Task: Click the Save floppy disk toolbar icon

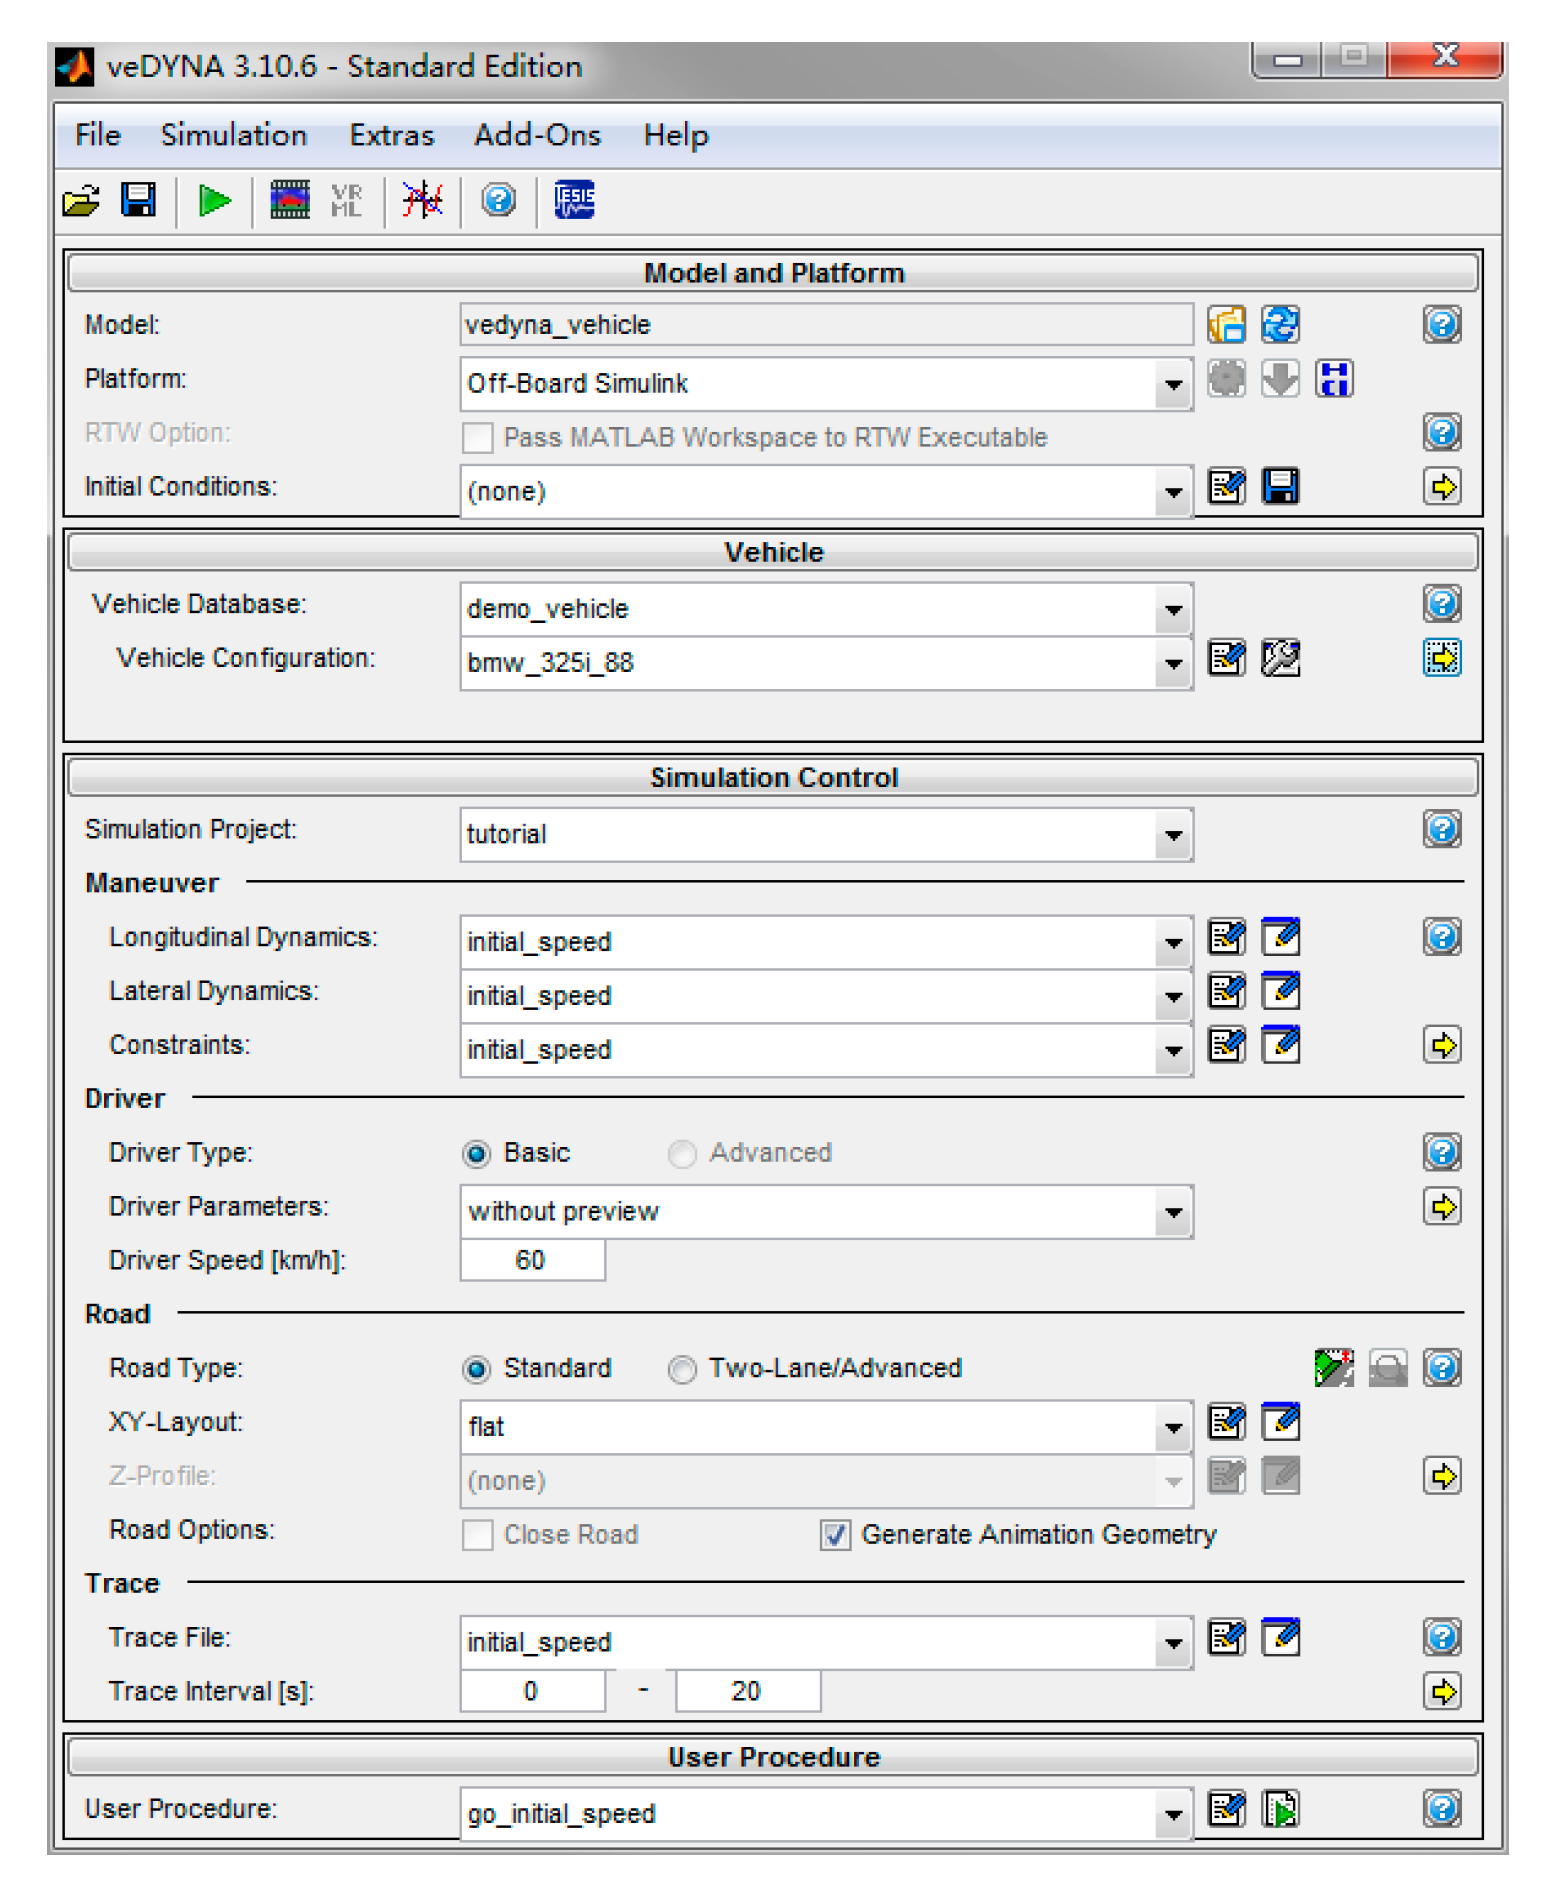Action: point(138,200)
